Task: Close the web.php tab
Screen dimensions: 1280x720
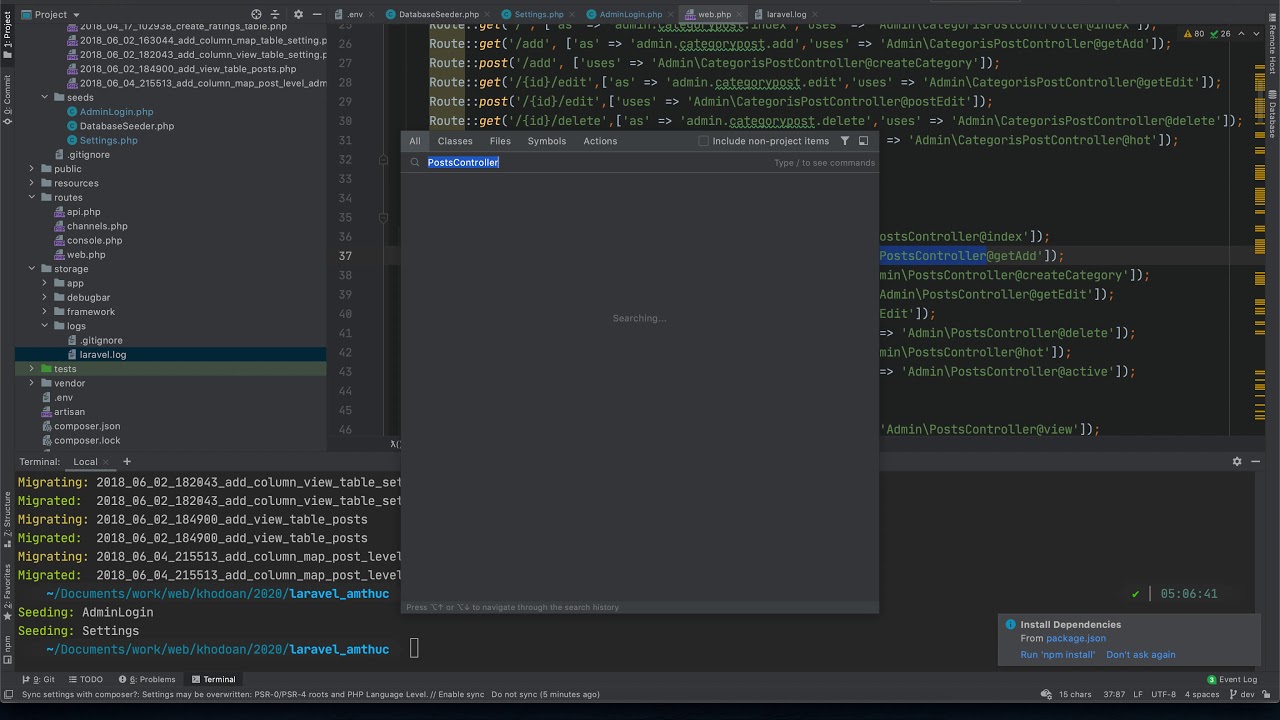Action: coord(740,14)
